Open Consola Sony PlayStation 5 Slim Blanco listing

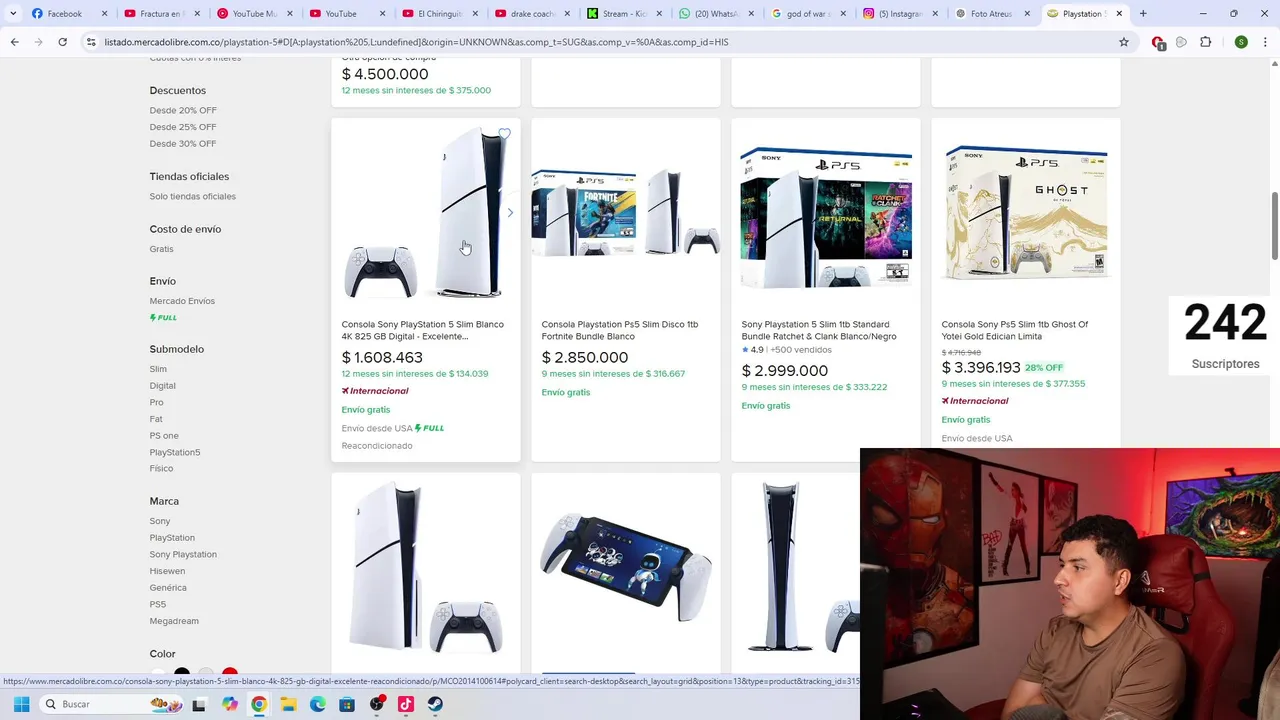click(423, 330)
